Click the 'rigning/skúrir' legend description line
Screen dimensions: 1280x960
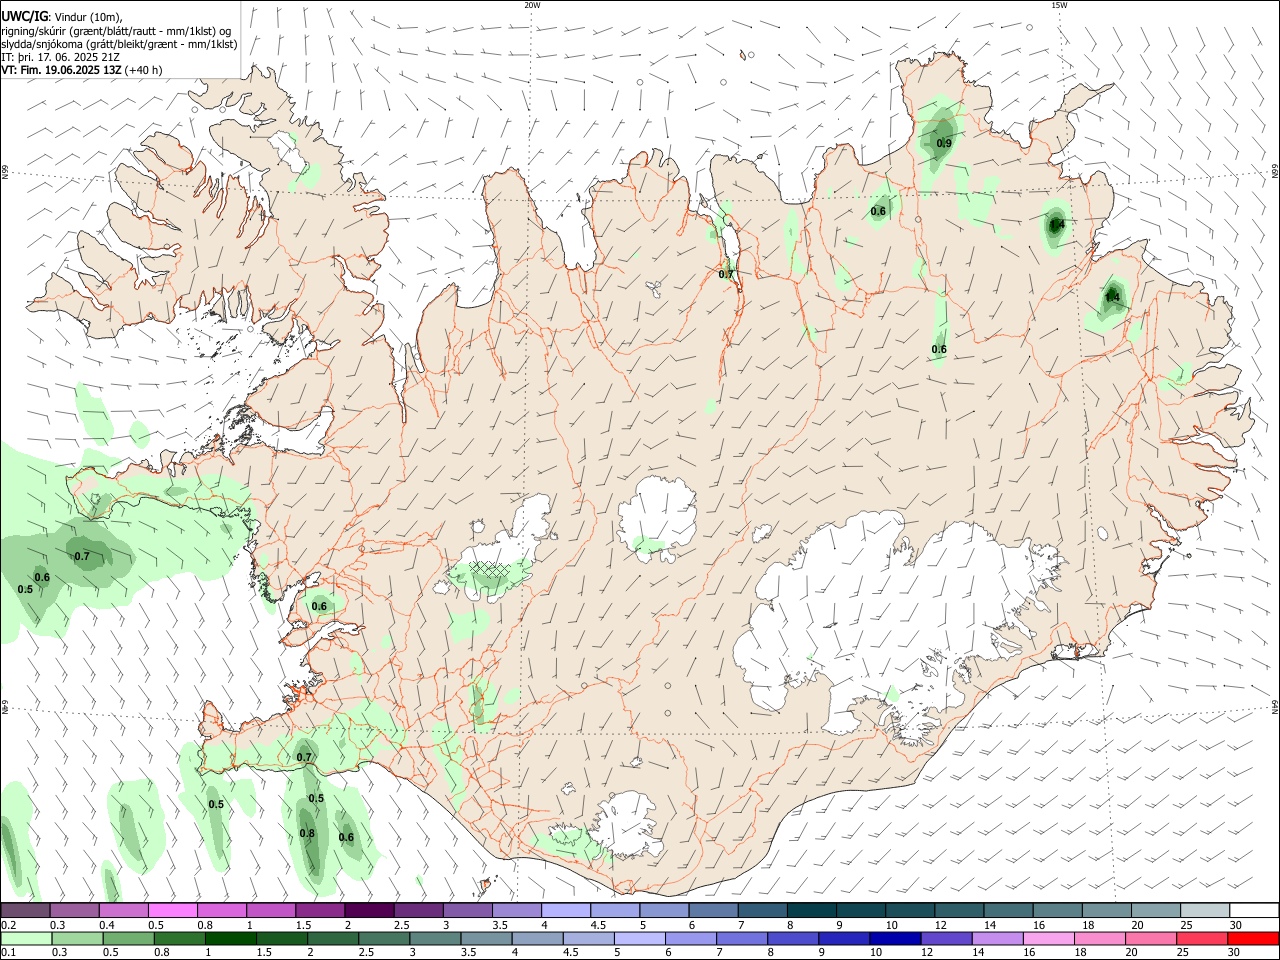coord(116,31)
